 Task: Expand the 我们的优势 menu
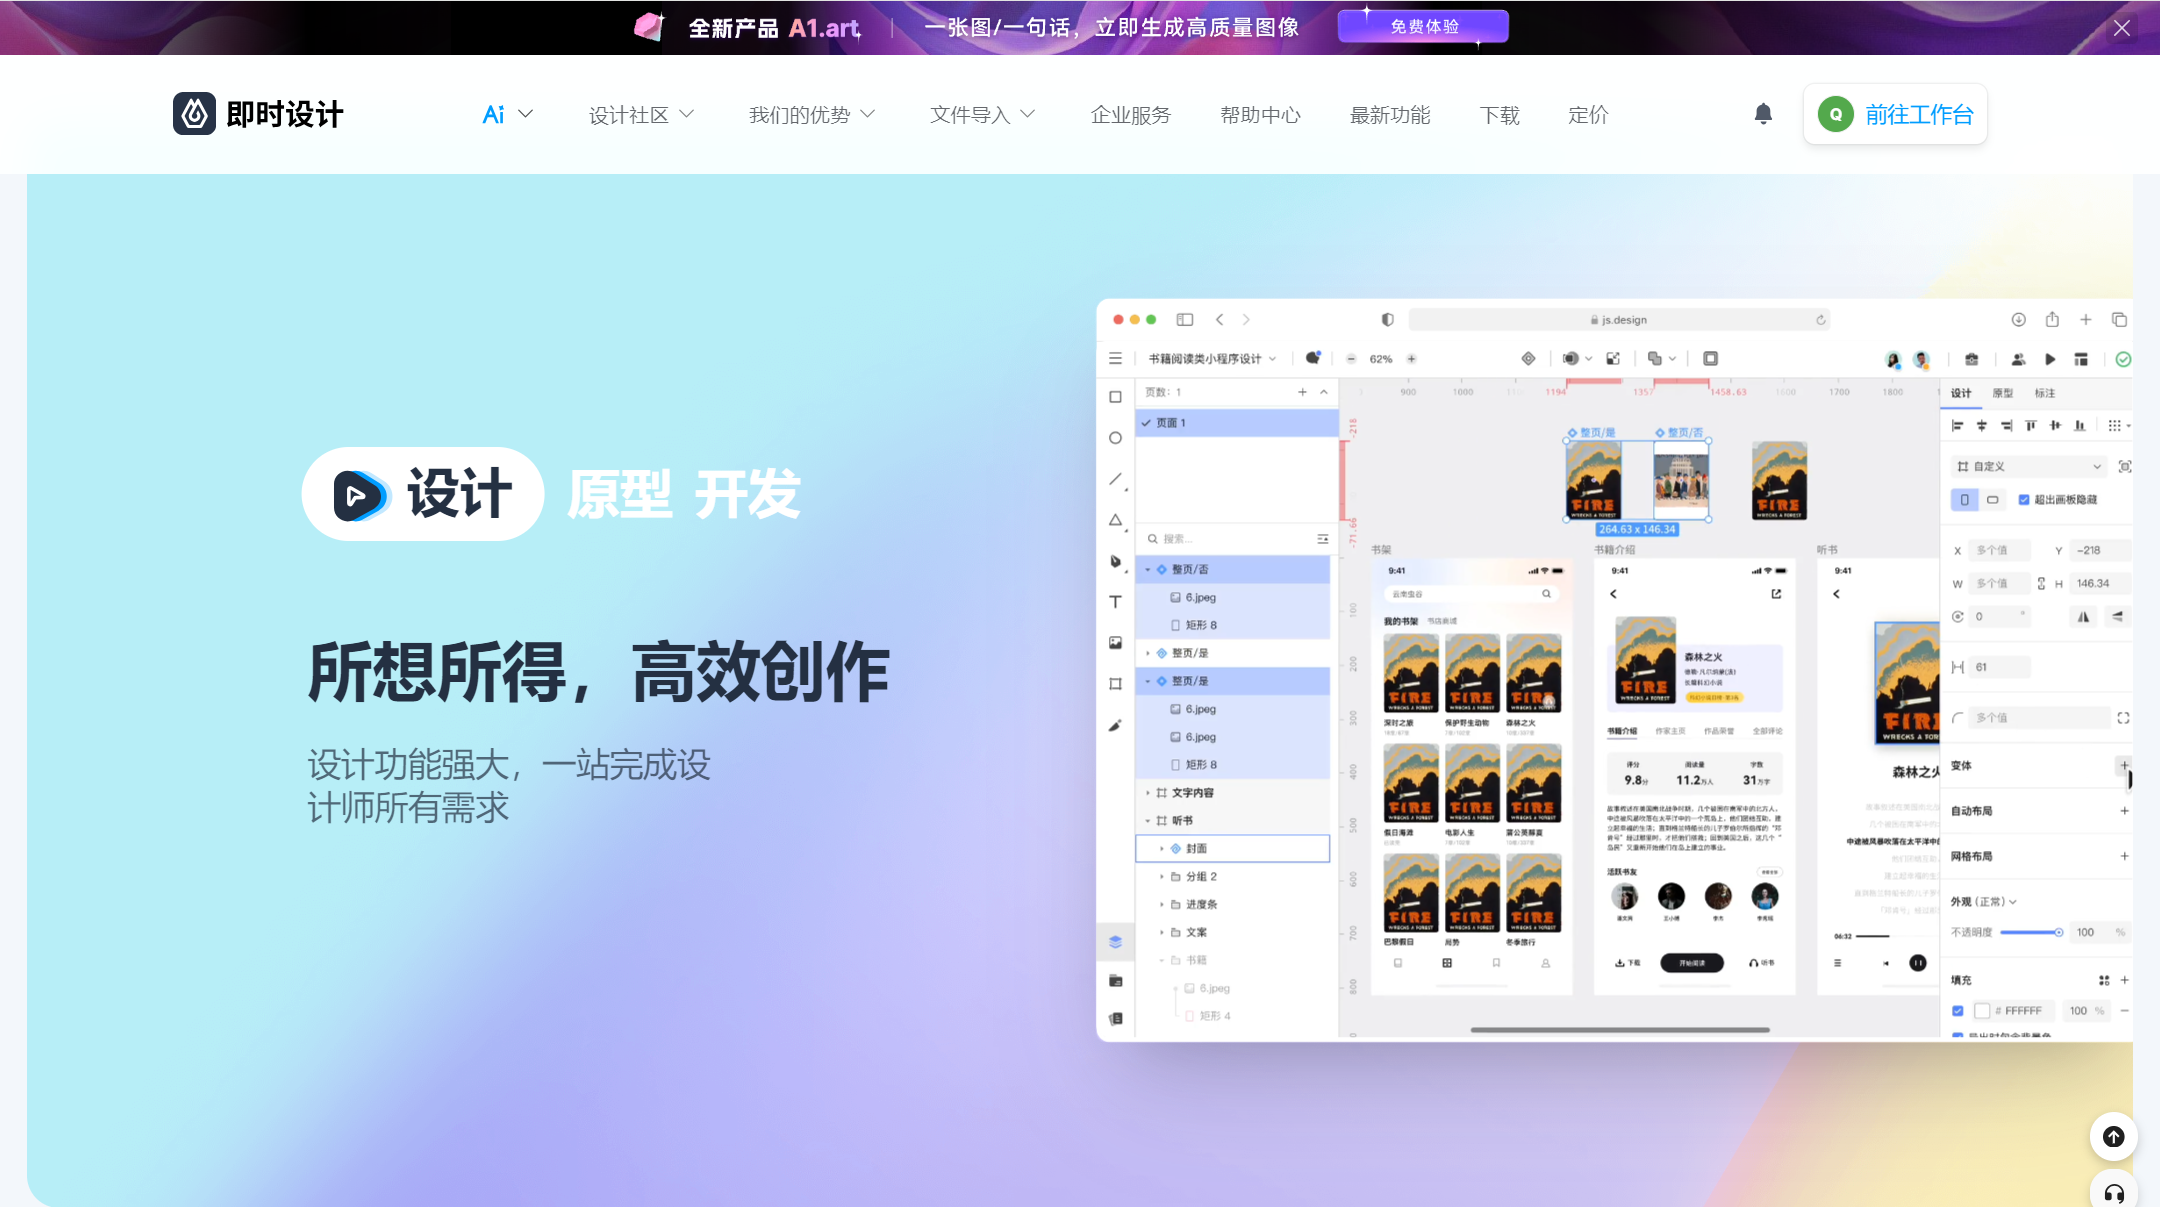tap(812, 114)
